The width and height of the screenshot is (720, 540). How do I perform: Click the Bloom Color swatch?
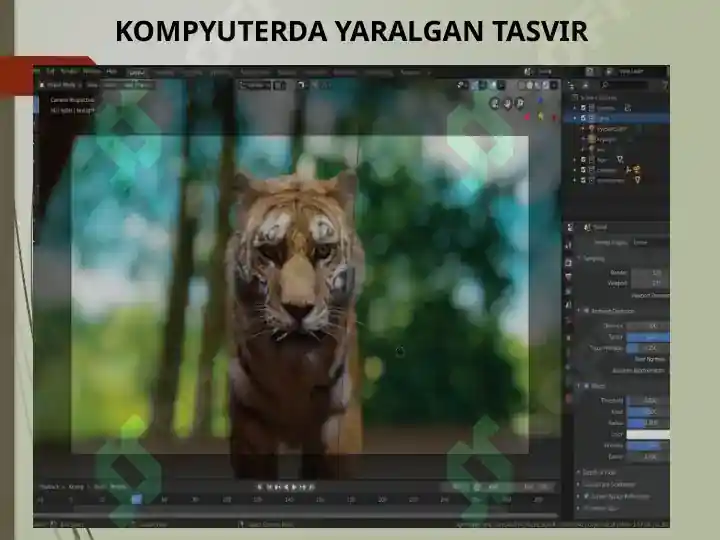(648, 434)
